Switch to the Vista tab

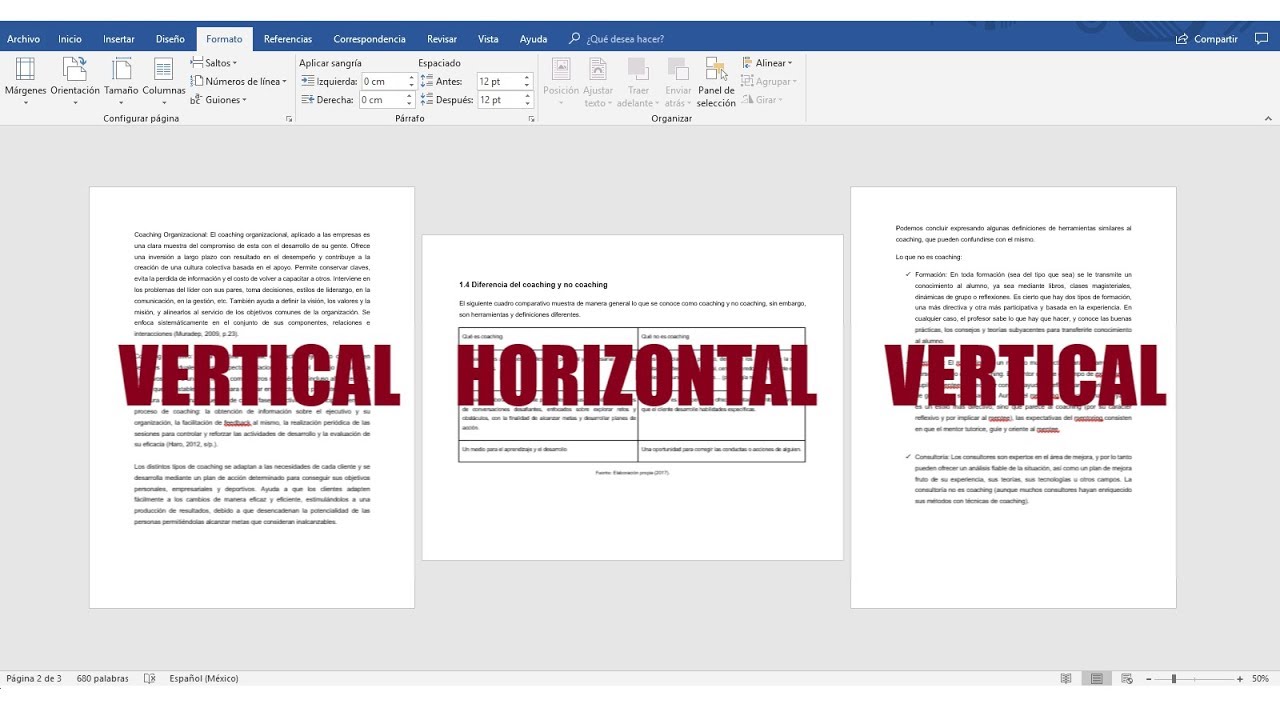click(x=488, y=39)
